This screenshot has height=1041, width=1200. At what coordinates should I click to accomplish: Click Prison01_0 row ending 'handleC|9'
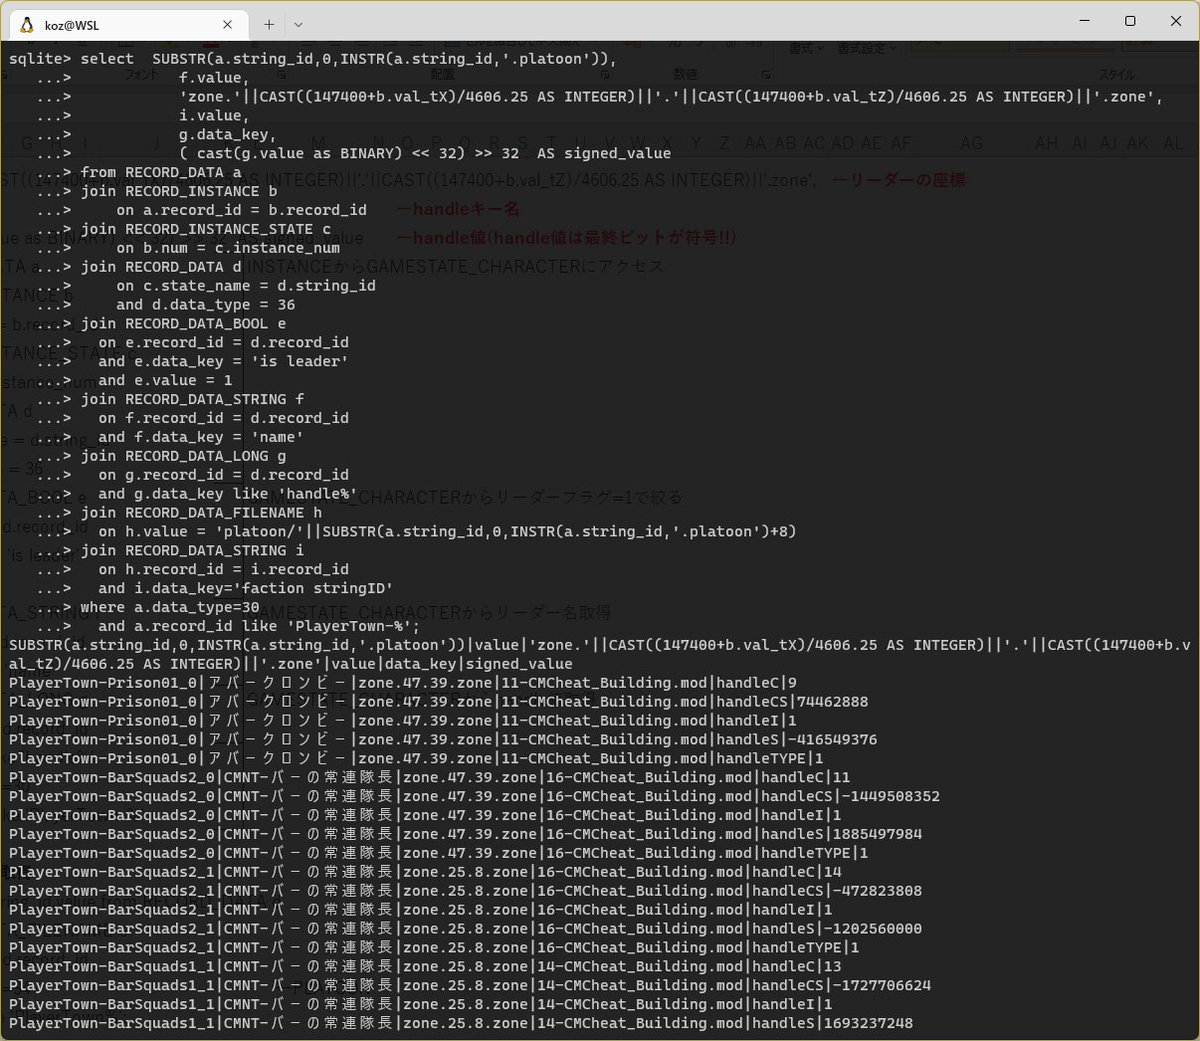(x=403, y=684)
